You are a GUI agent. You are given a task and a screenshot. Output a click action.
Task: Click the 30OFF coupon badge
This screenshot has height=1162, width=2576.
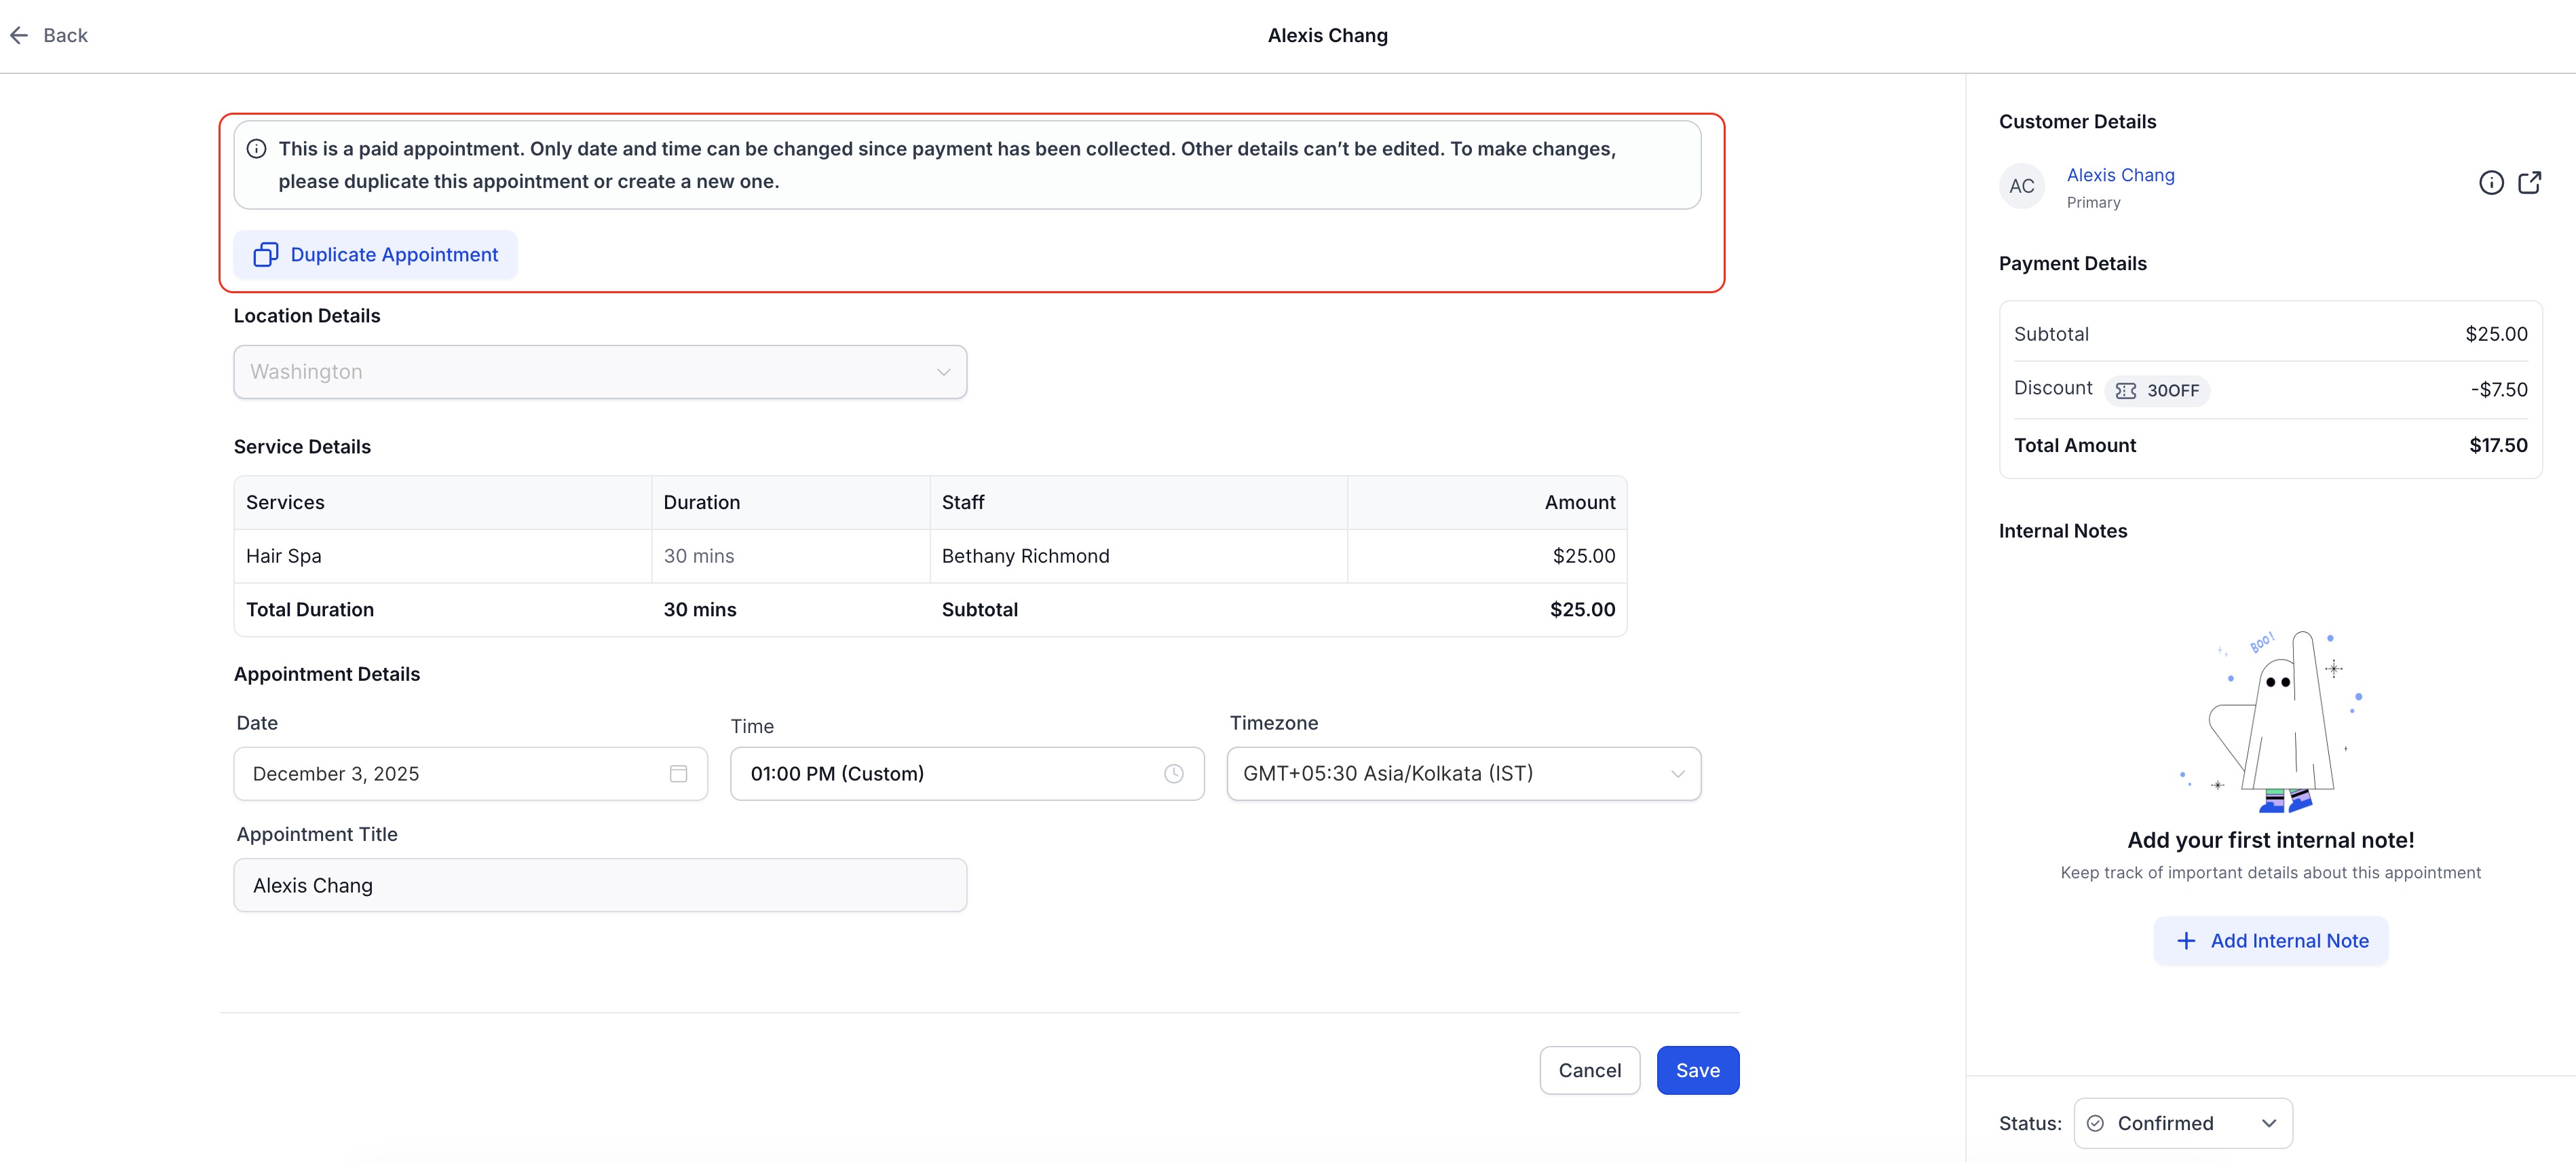(2157, 391)
